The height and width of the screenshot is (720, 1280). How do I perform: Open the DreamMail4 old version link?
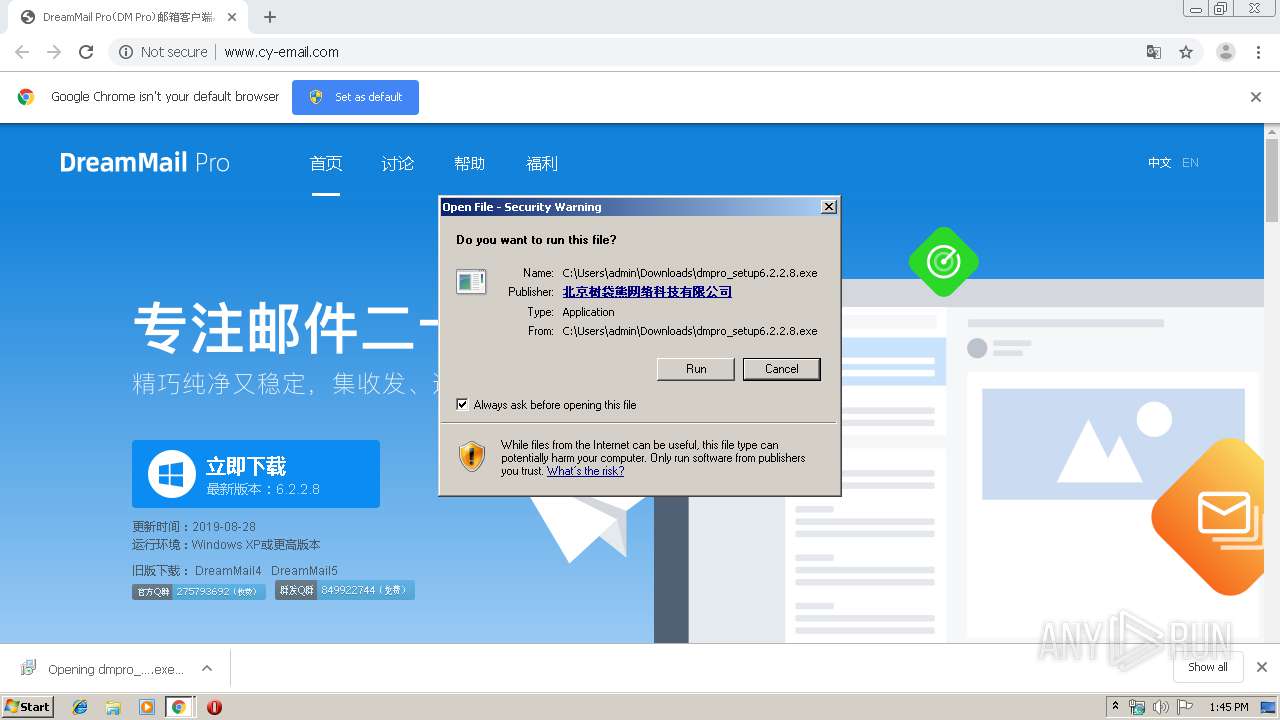click(228, 571)
